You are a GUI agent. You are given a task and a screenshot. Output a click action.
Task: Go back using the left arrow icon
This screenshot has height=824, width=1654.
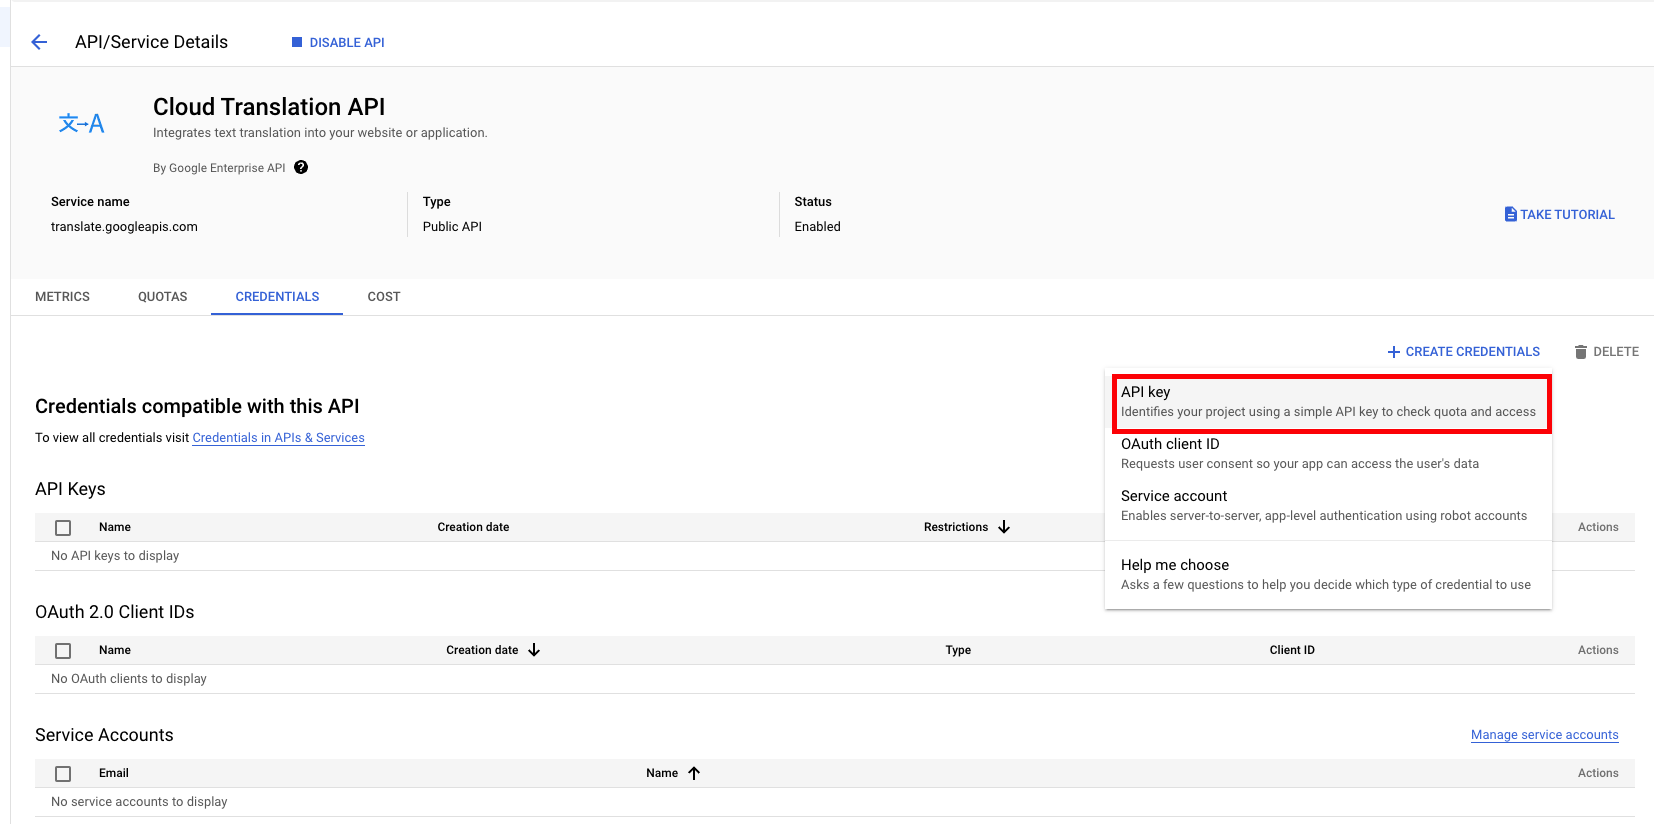39,42
